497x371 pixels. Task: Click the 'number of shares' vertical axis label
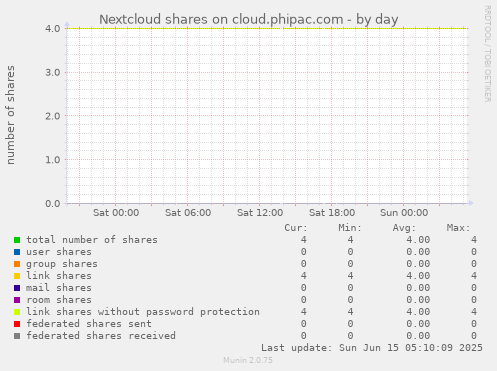10,115
